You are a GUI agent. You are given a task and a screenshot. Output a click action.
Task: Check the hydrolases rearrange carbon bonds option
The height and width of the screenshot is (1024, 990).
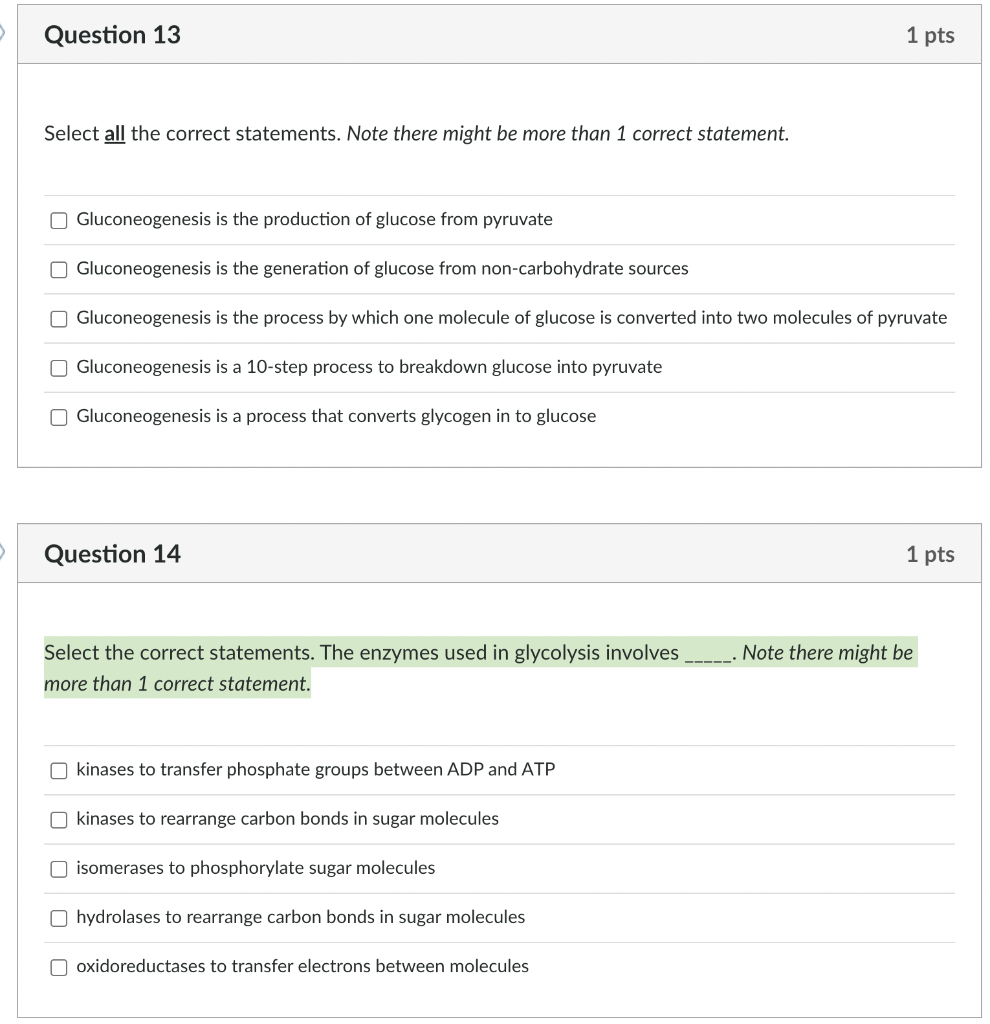tap(59, 917)
